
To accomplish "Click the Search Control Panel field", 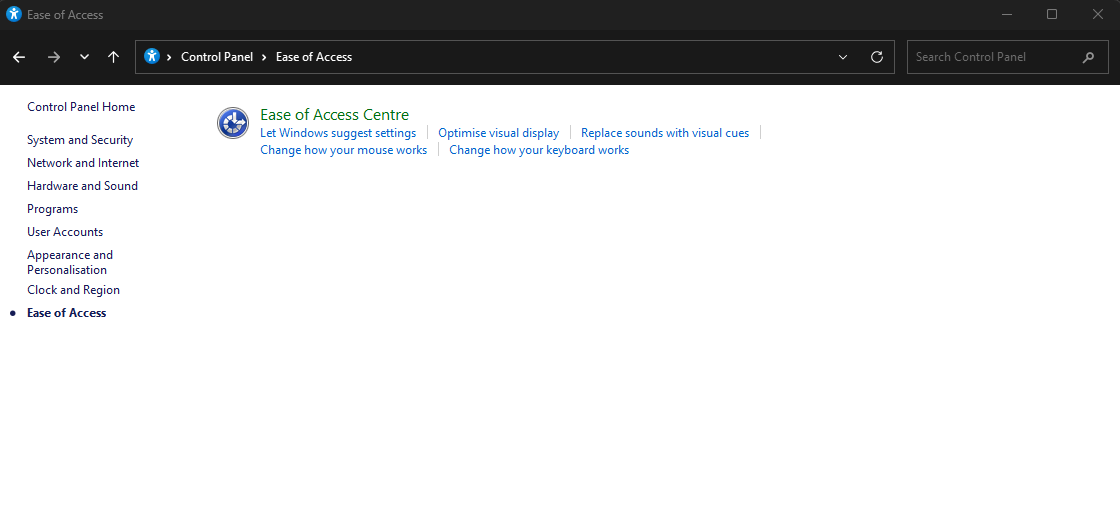I will tap(1007, 57).
